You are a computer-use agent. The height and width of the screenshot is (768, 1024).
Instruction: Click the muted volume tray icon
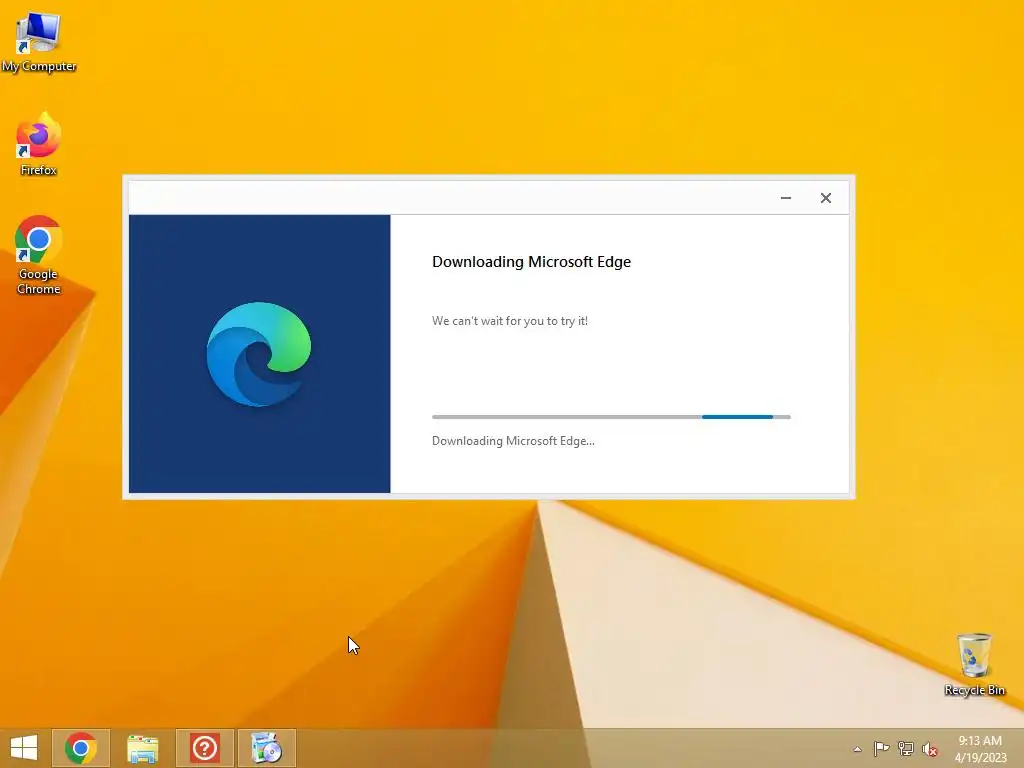point(930,749)
